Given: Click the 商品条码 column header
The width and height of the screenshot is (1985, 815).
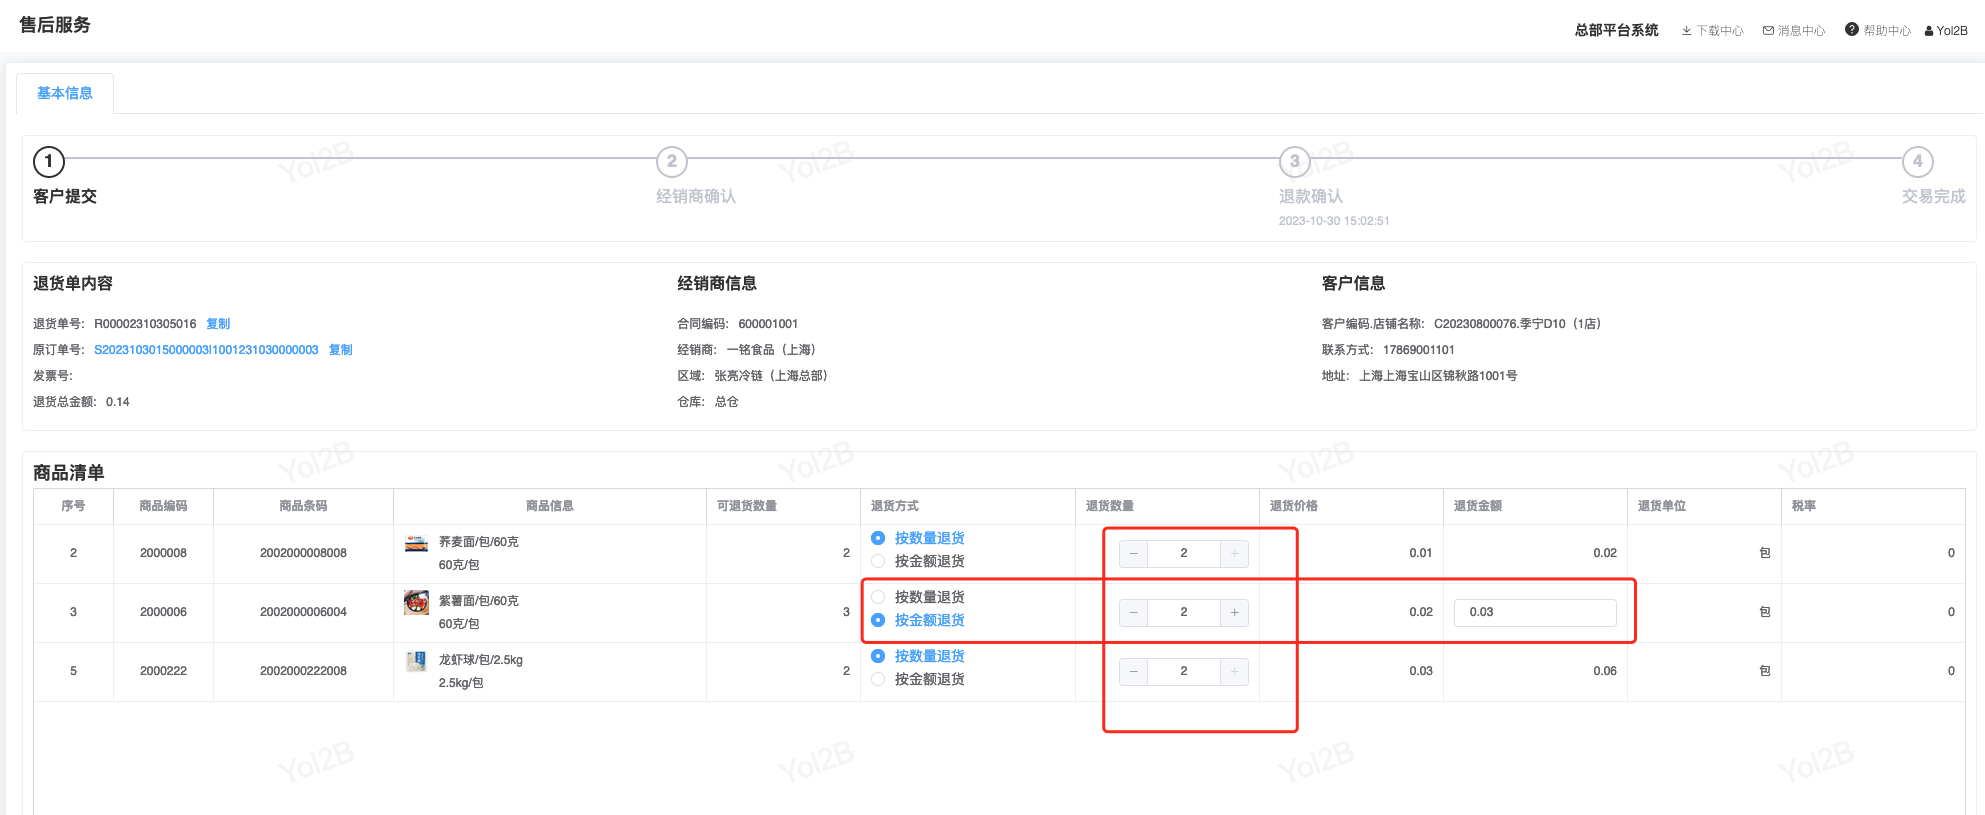Looking at the screenshot, I should pos(303,506).
